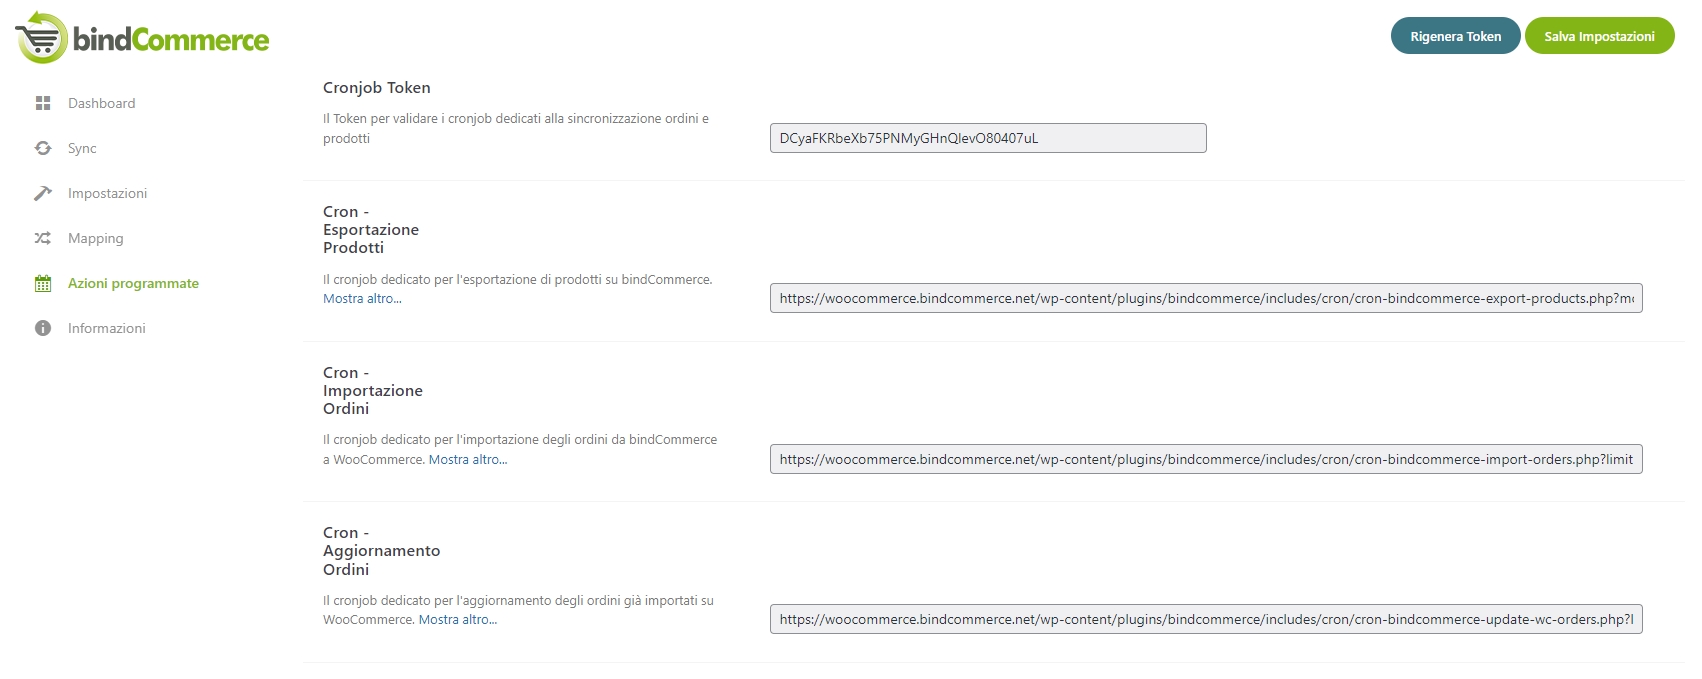The height and width of the screenshot is (679, 1702).
Task: Save settings with Salva Impostazioni
Action: [x=1599, y=36]
